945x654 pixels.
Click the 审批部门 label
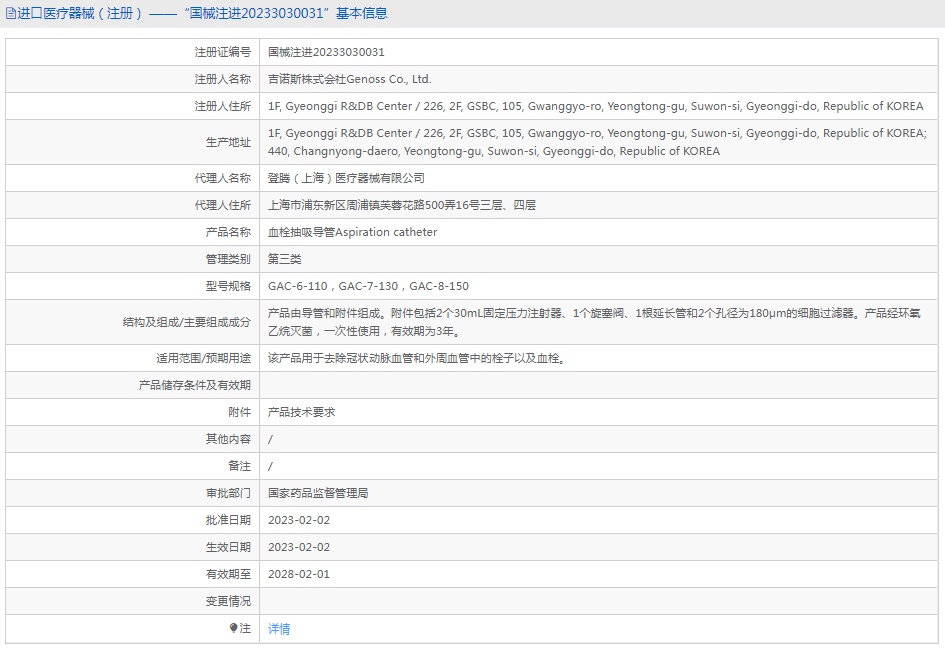click(x=228, y=493)
